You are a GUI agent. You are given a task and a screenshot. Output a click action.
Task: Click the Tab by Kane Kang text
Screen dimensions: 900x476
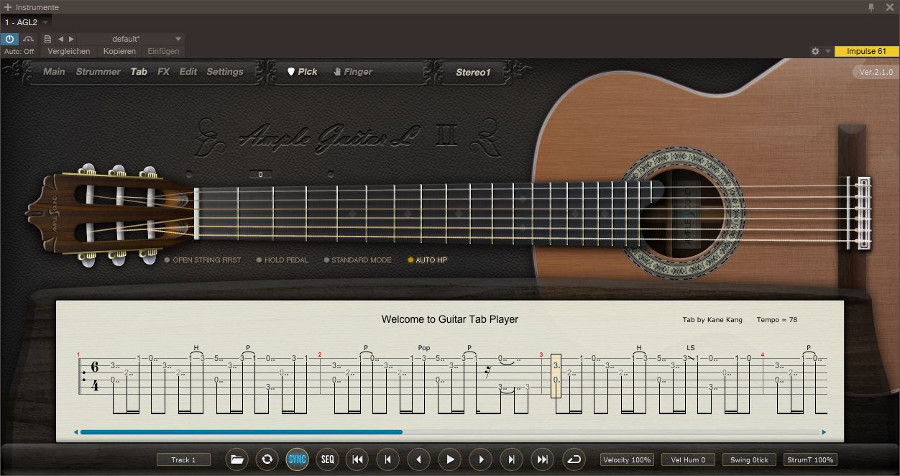click(712, 320)
